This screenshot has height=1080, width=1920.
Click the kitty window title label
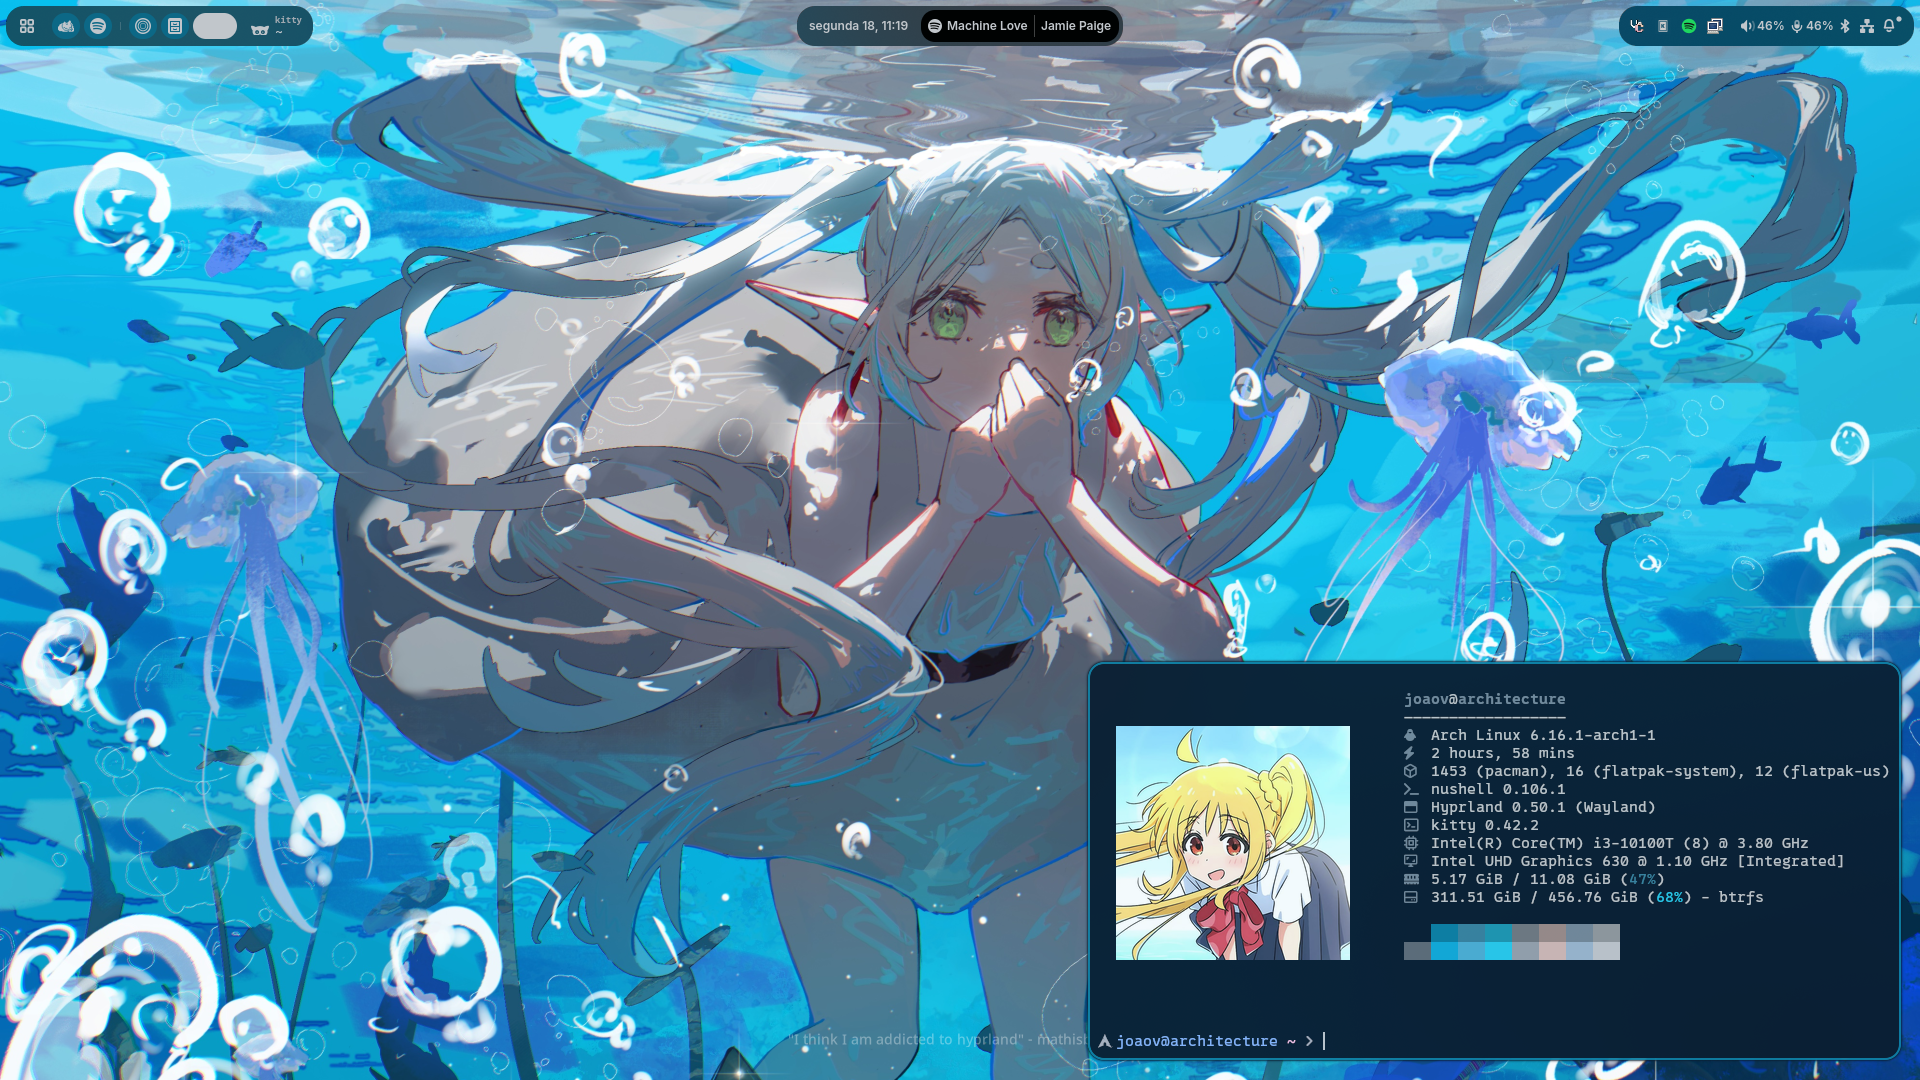point(288,20)
